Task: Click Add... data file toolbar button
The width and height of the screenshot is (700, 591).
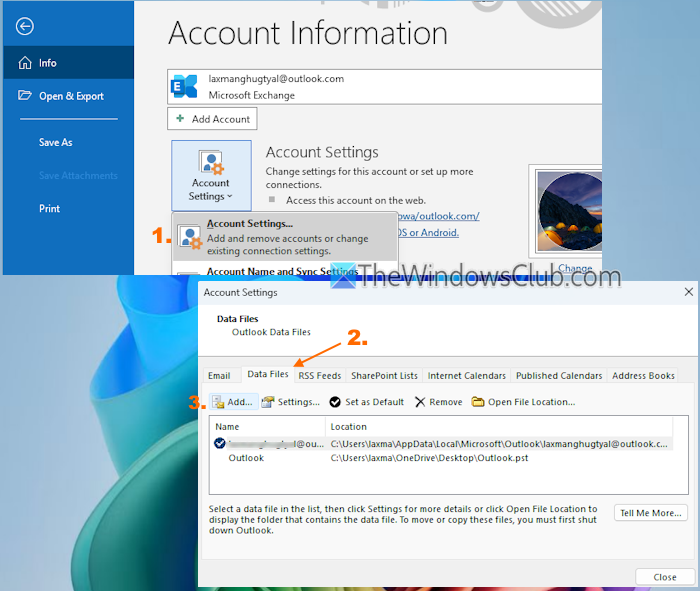Action: 232,402
